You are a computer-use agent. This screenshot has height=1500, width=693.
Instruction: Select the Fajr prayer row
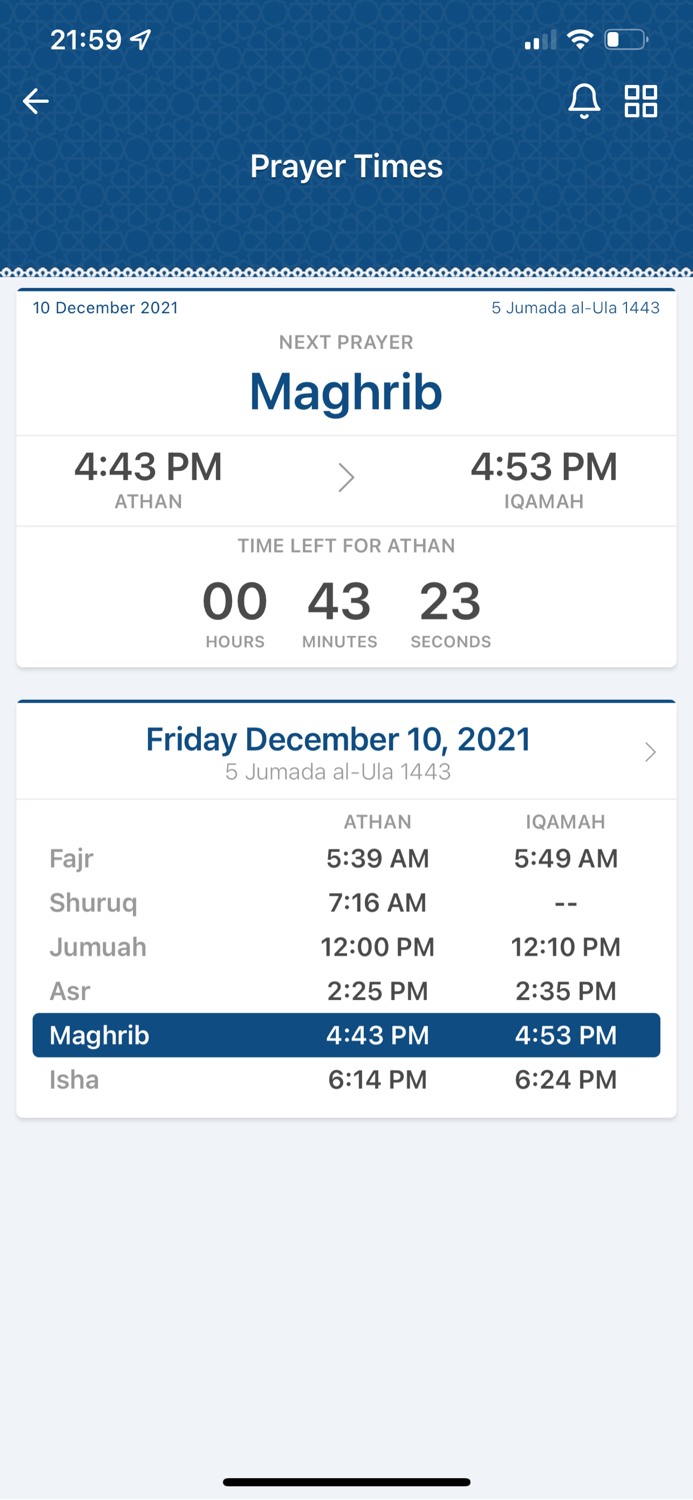coord(346,858)
